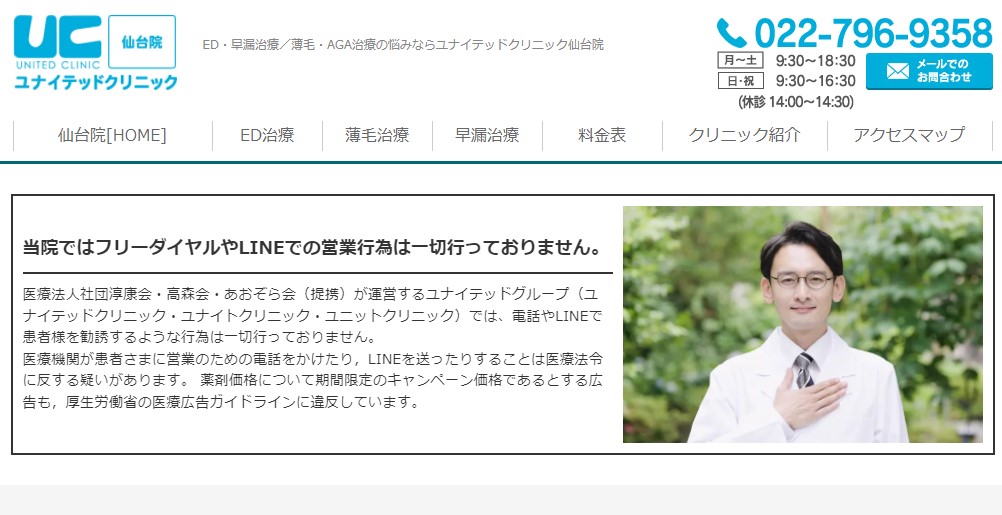Navigate to アクセスマップ page
This screenshot has height=515, width=1002.
point(909,135)
